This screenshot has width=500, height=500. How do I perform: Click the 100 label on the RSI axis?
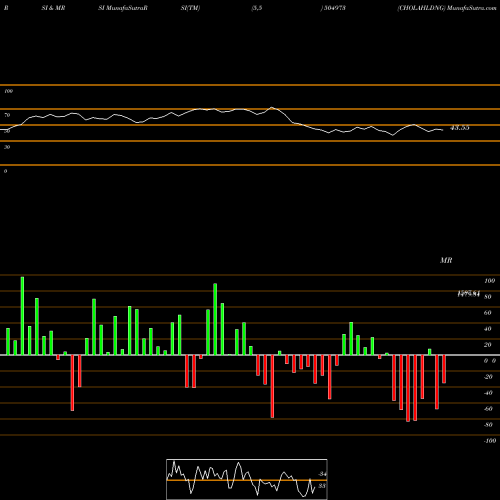click(8, 91)
